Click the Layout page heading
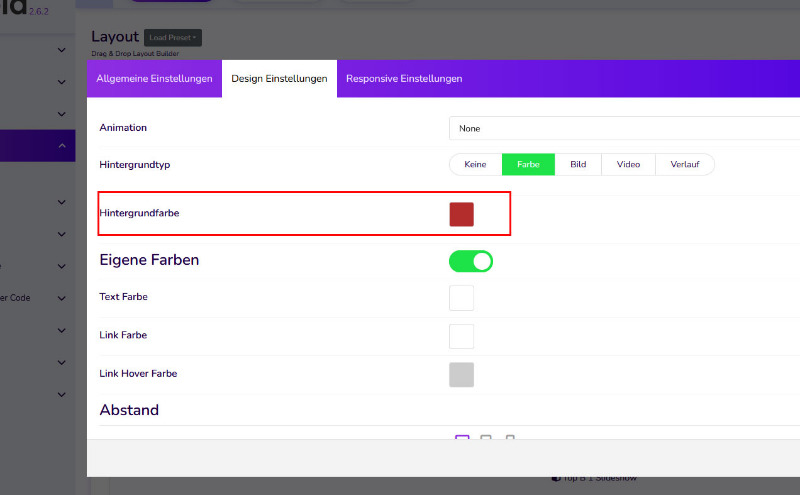The height and width of the screenshot is (495, 800). click(x=115, y=37)
